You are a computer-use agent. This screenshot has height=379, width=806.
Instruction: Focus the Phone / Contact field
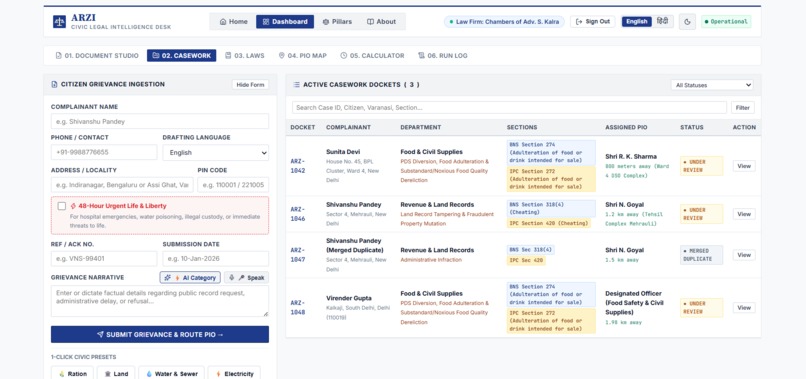click(x=104, y=152)
